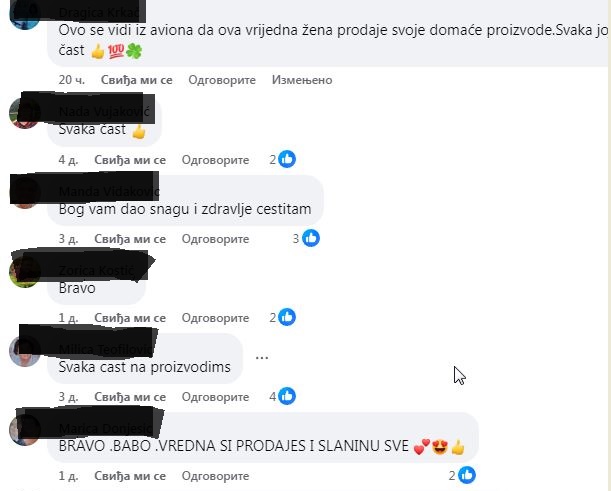Click like reaction icon on "Svaka cast na proizvodims"
This screenshot has height=491, width=611.
pyautogui.click(x=287, y=396)
